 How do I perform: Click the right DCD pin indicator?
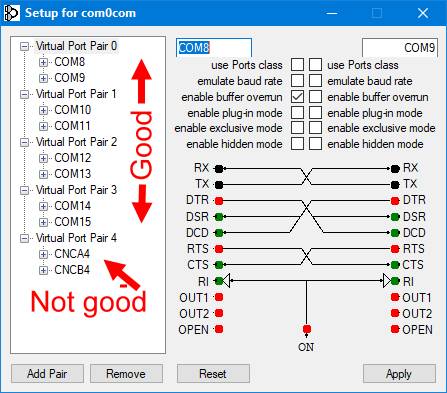click(395, 233)
